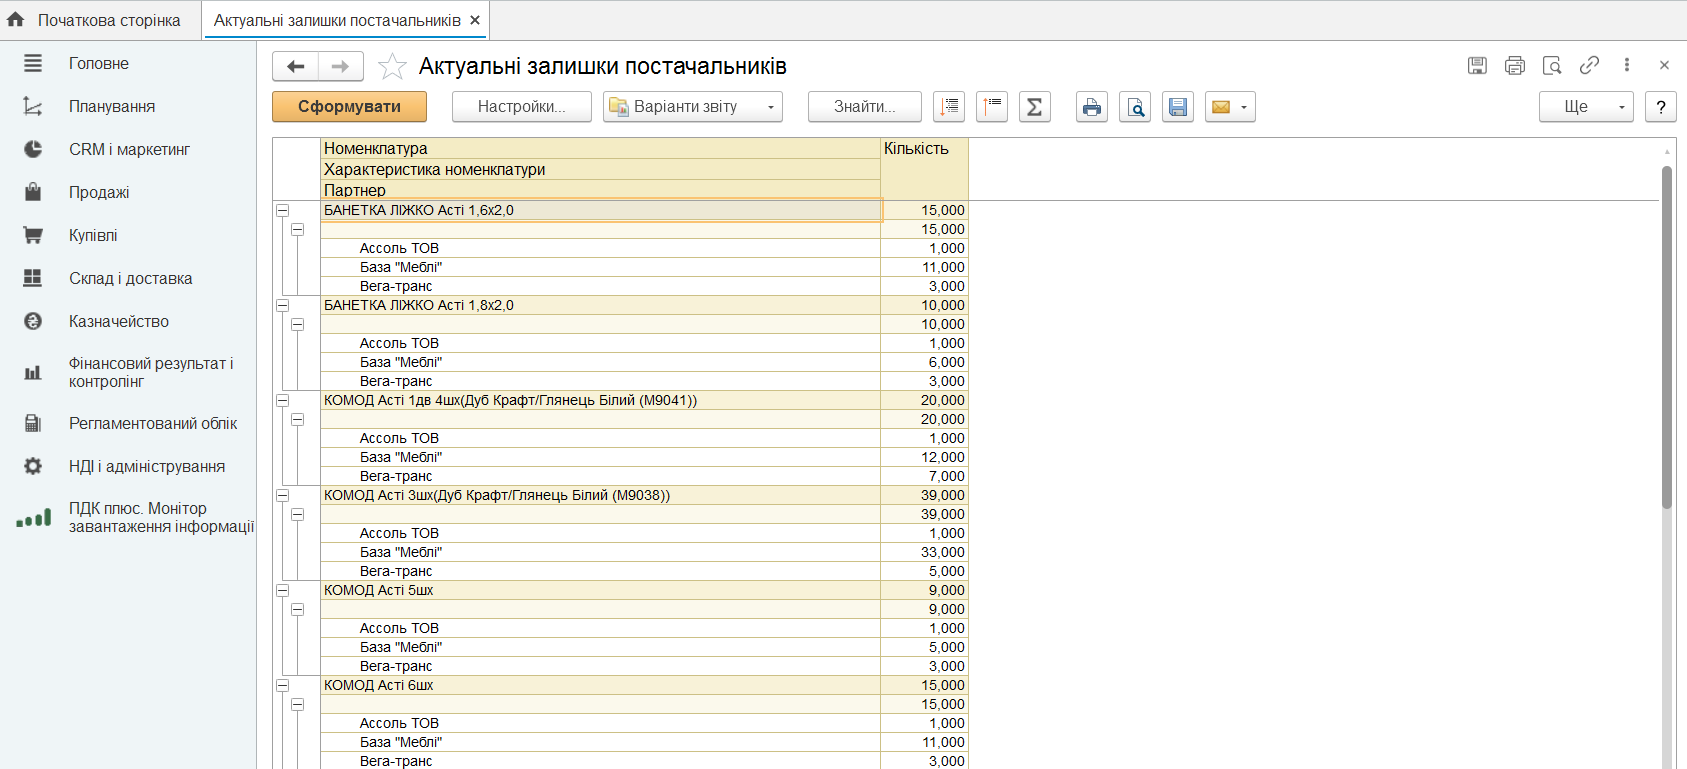Open the Купівлі sidebar section
Screen dimensions: 1687x769
coord(128,235)
